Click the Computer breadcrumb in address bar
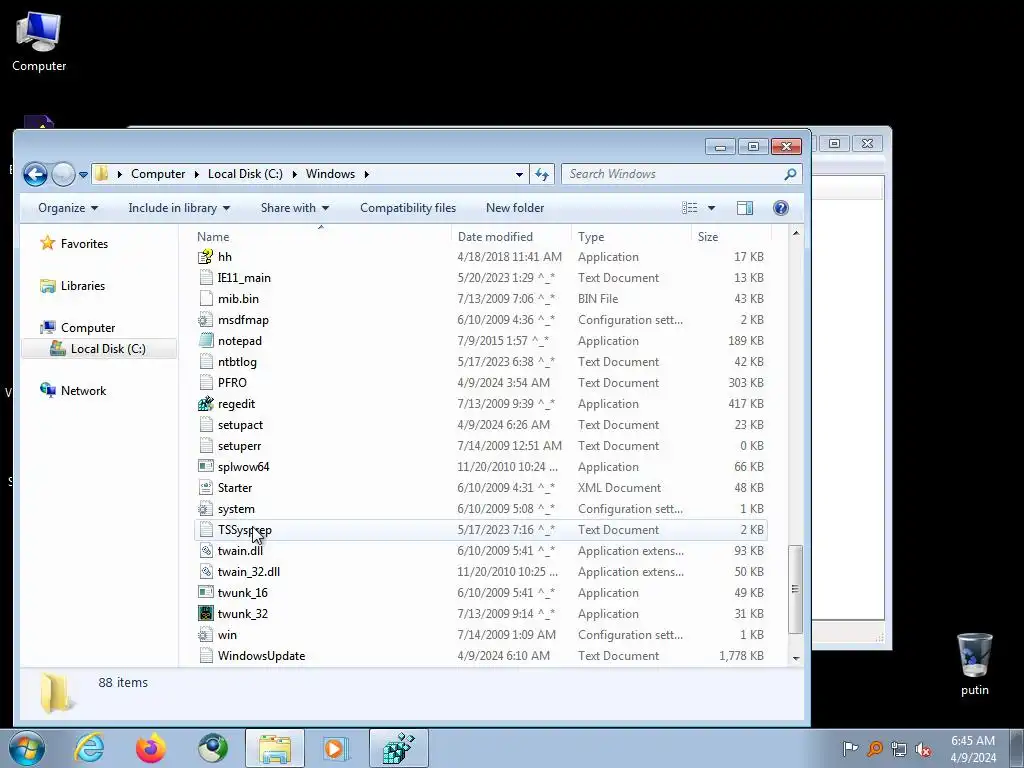The width and height of the screenshot is (1024, 768). (x=158, y=174)
